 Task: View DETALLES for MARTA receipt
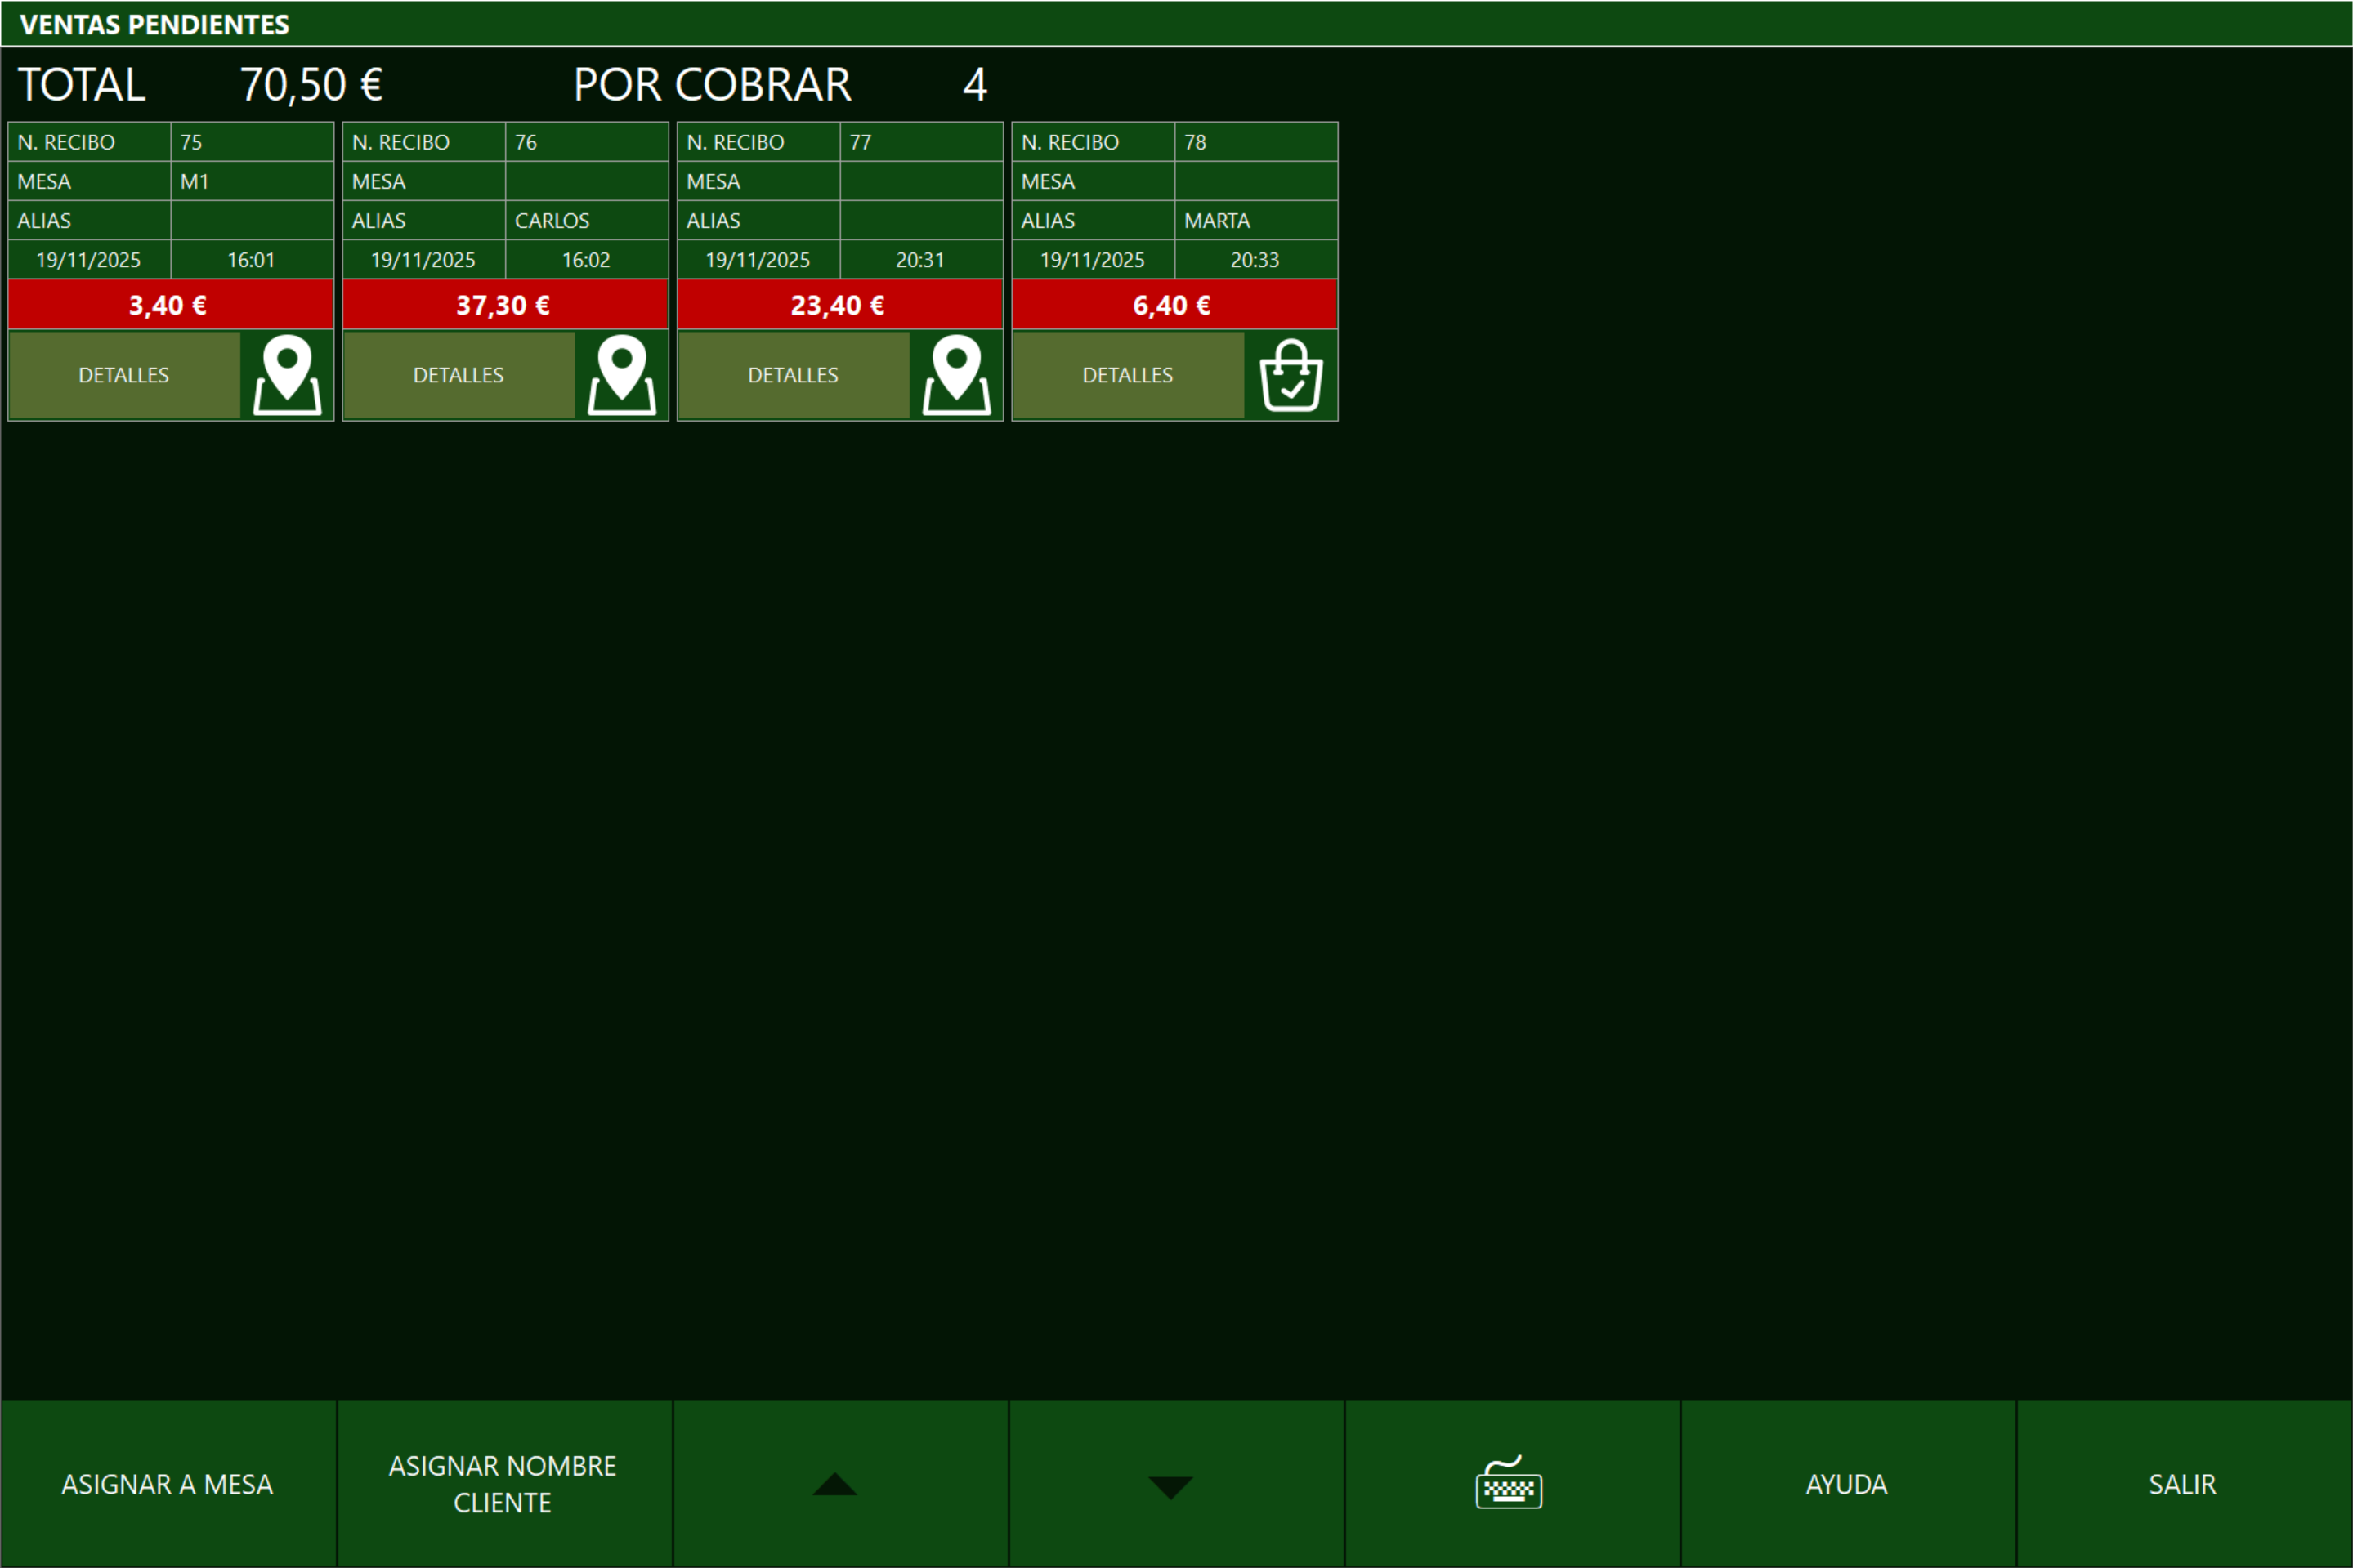(1127, 375)
